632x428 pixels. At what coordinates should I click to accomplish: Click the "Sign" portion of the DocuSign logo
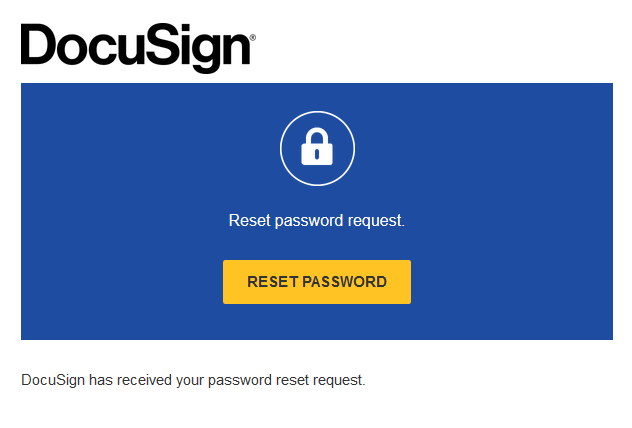coord(204,47)
